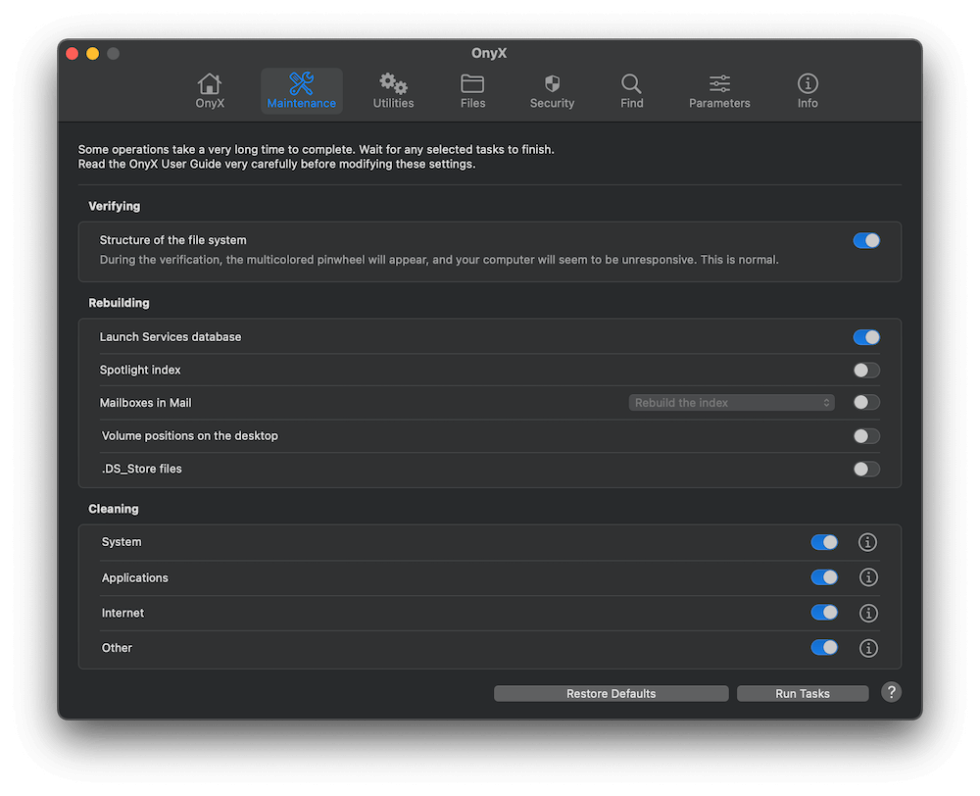The width and height of the screenshot is (980, 796).
Task: Click the Run Tasks button
Action: (802, 693)
